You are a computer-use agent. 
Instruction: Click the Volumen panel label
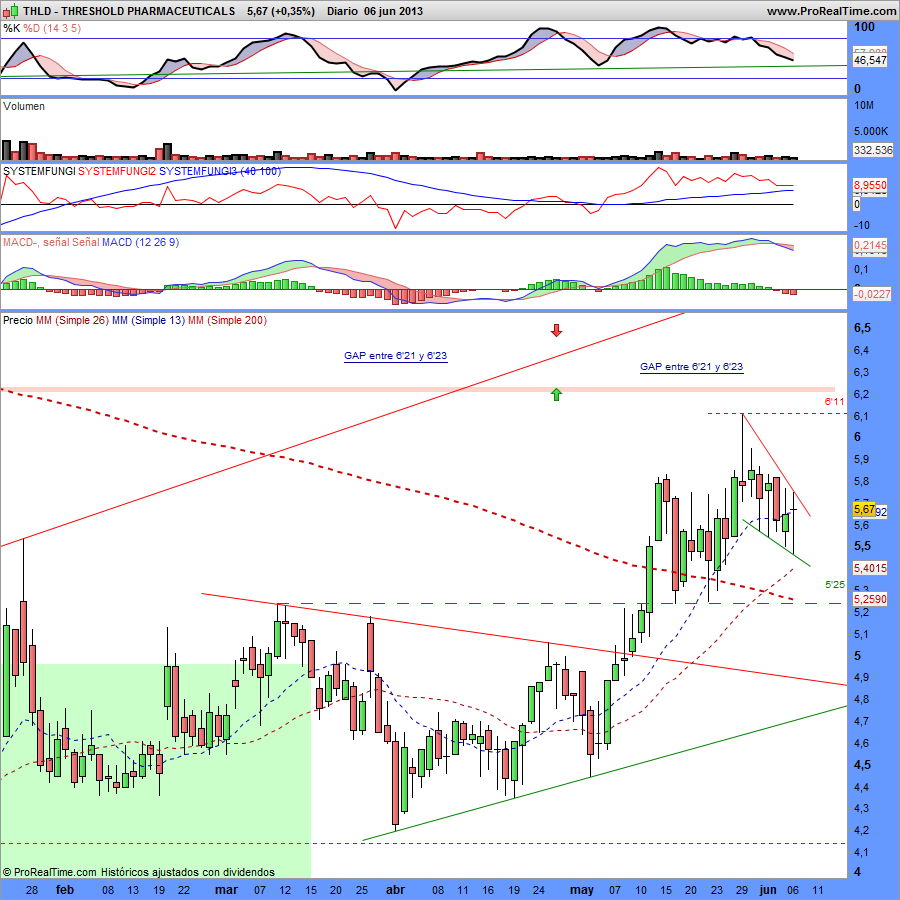[x=24, y=106]
